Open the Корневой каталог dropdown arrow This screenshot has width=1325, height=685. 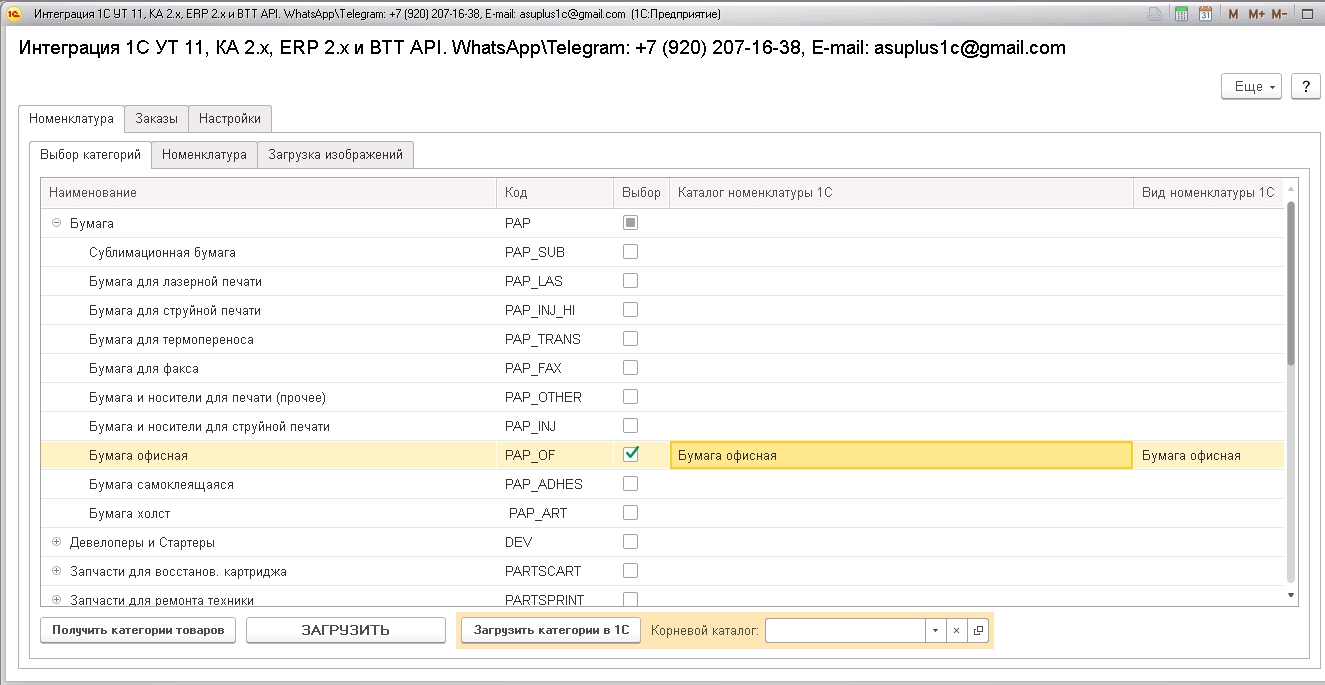click(935, 631)
